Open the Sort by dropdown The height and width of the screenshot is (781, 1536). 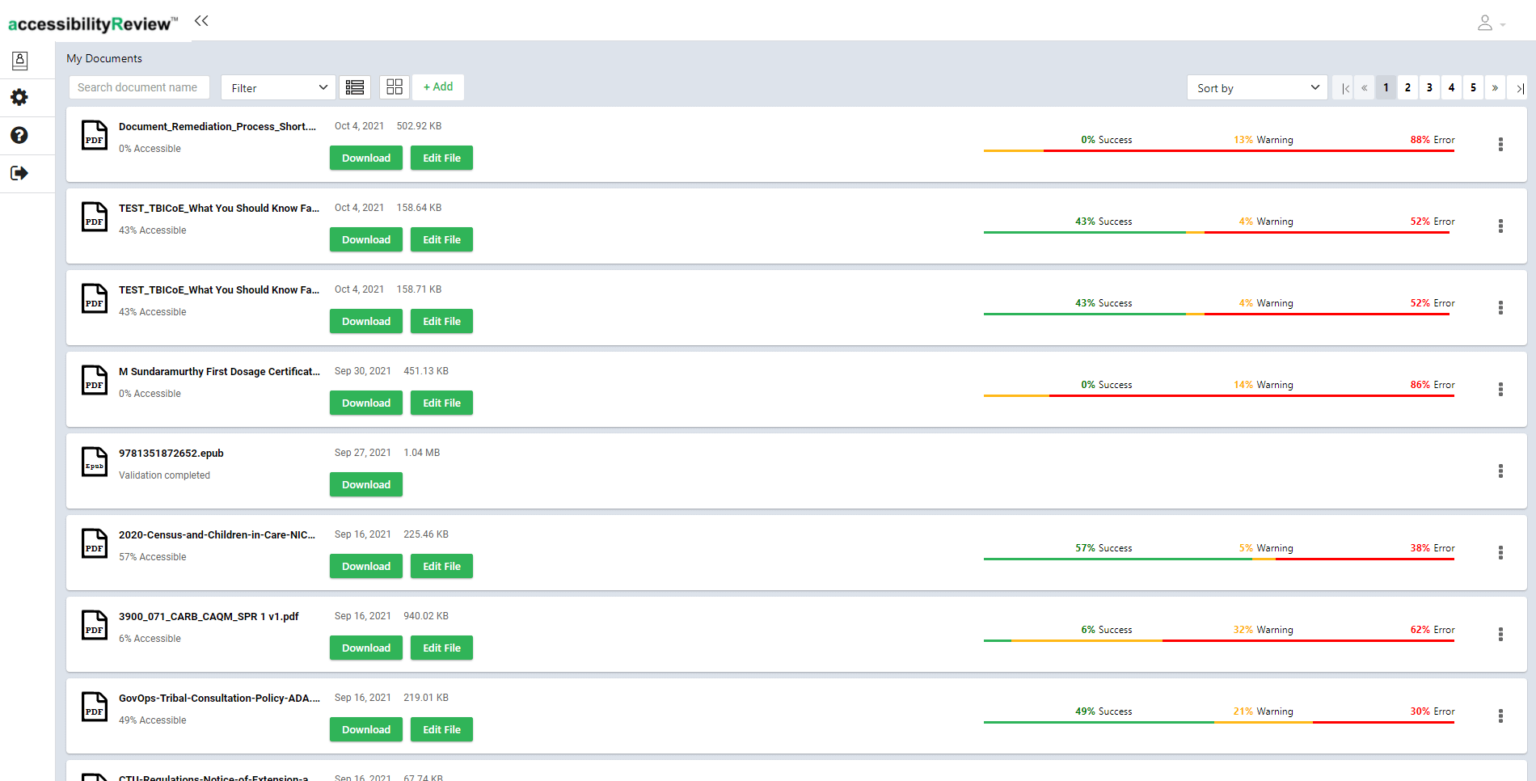pos(1257,88)
